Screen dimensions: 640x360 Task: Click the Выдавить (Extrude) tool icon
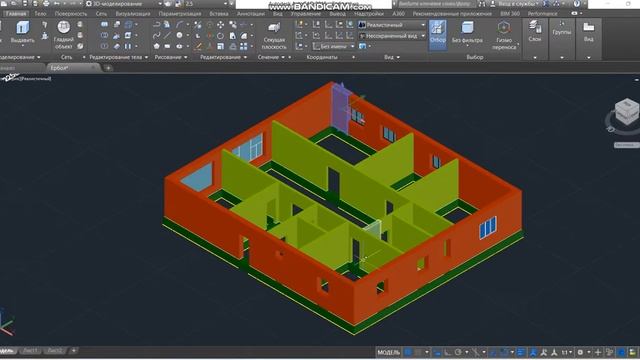pos(22,28)
